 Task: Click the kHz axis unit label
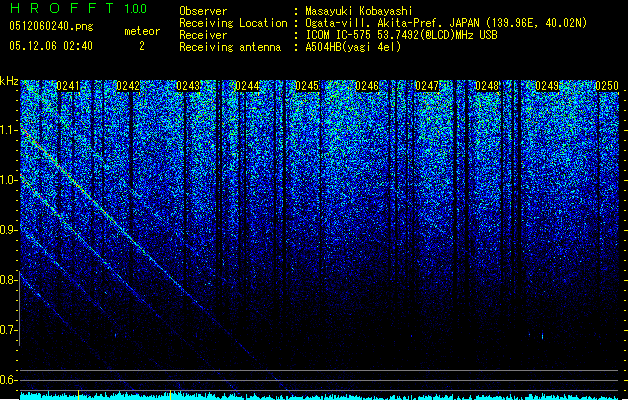coord(9,81)
